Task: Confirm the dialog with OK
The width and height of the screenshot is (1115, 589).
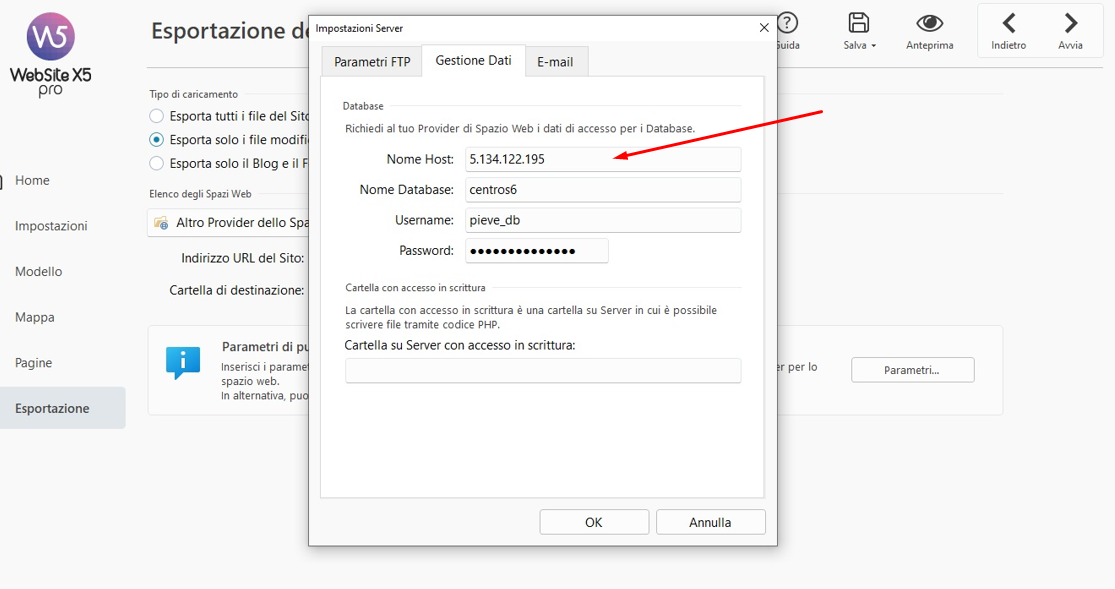Action: click(x=594, y=522)
